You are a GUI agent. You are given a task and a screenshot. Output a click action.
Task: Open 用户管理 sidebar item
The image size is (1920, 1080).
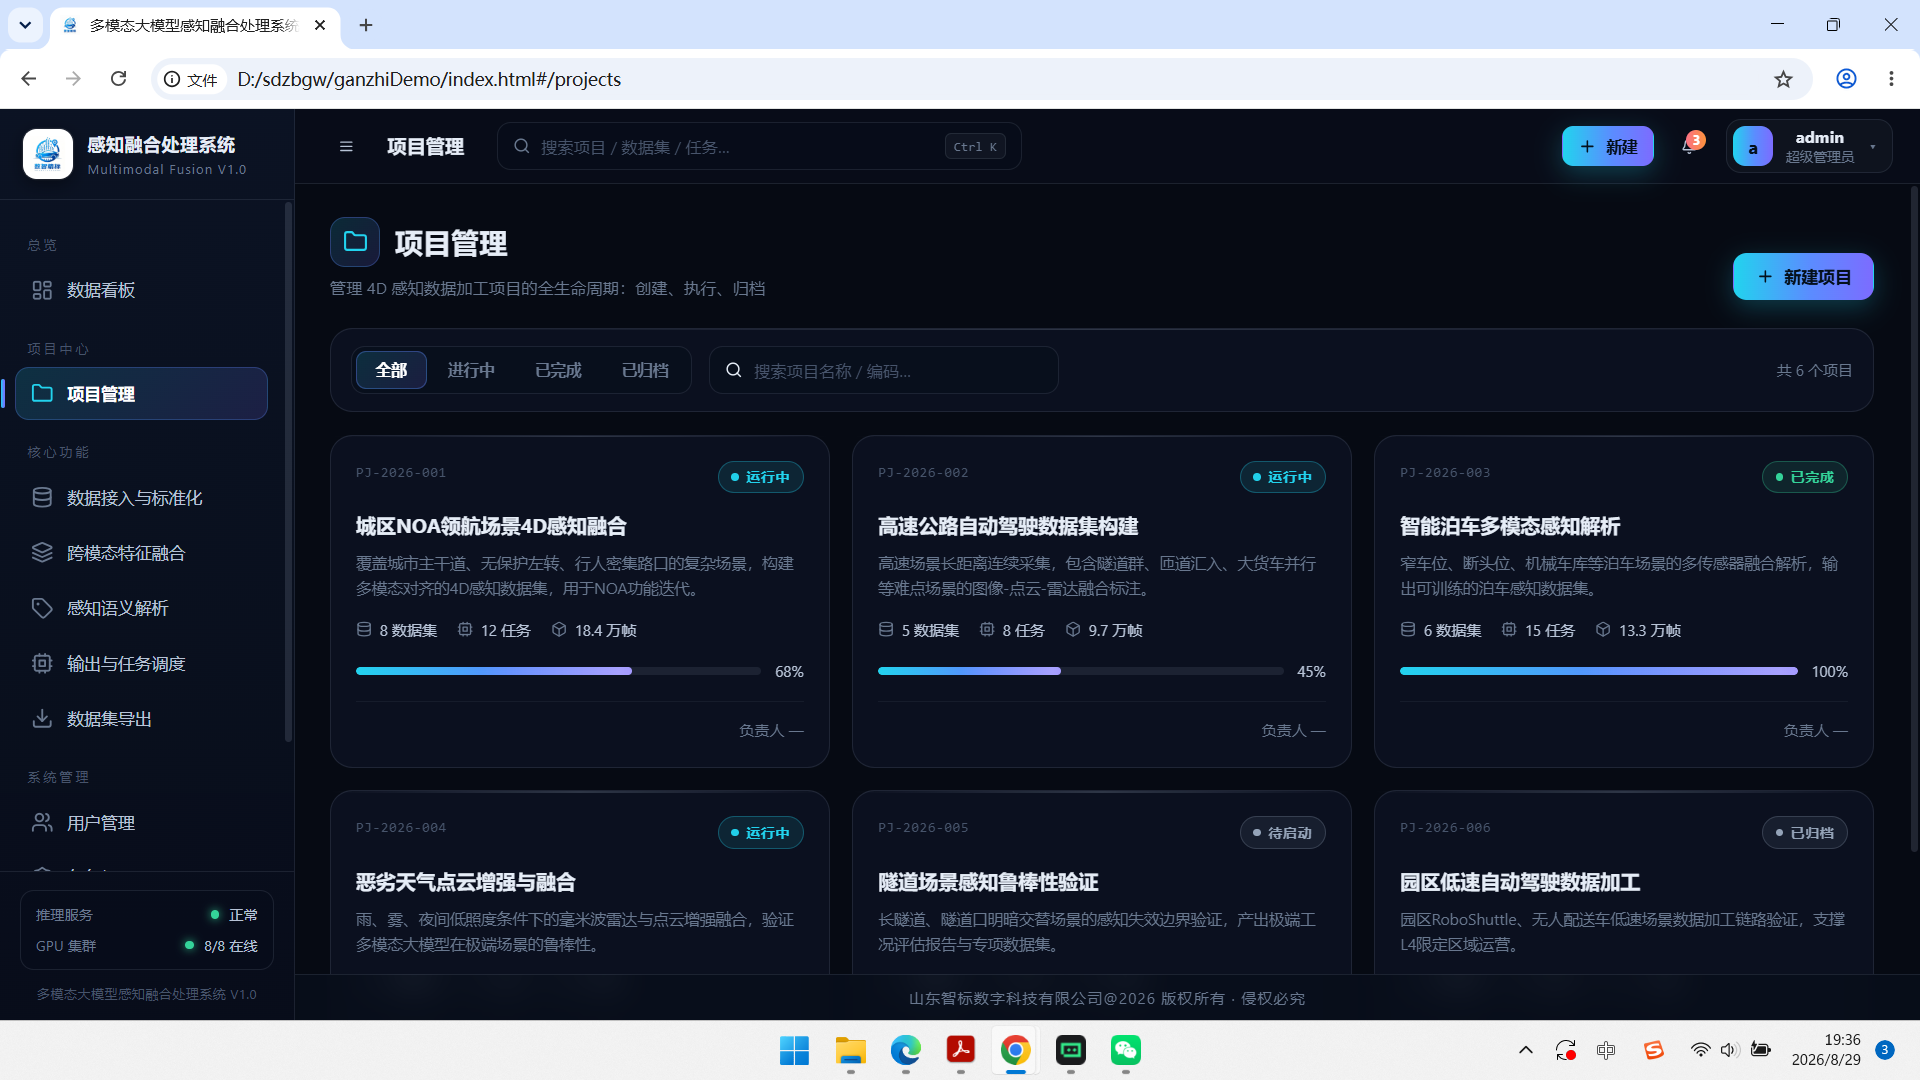click(x=141, y=823)
